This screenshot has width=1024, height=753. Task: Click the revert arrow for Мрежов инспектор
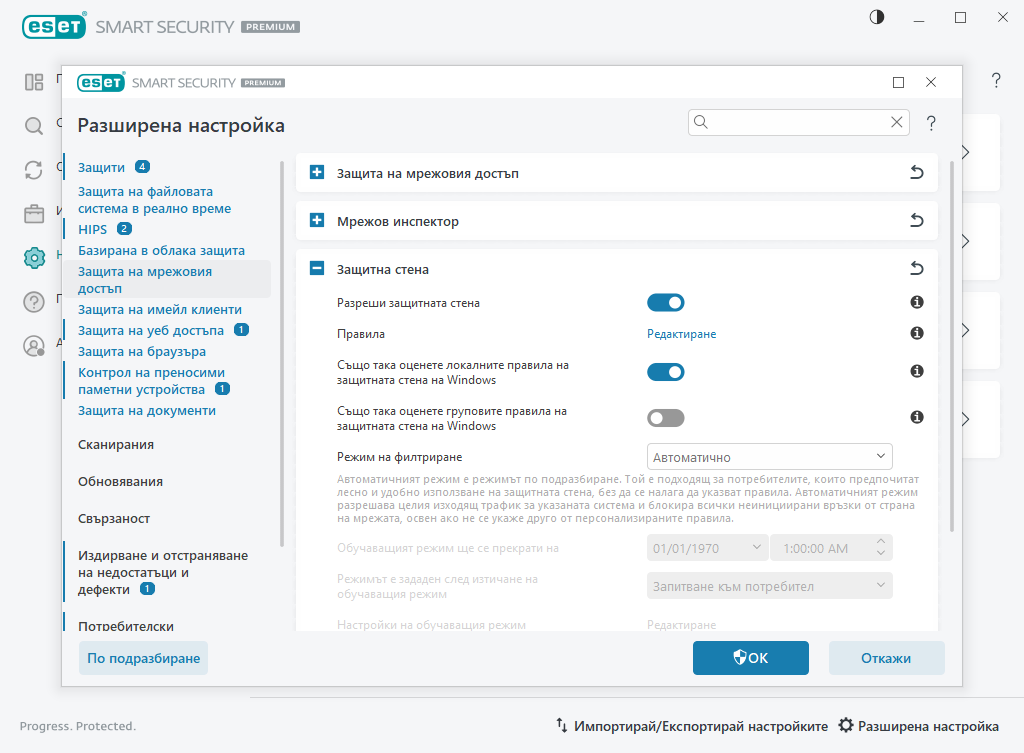coord(916,221)
